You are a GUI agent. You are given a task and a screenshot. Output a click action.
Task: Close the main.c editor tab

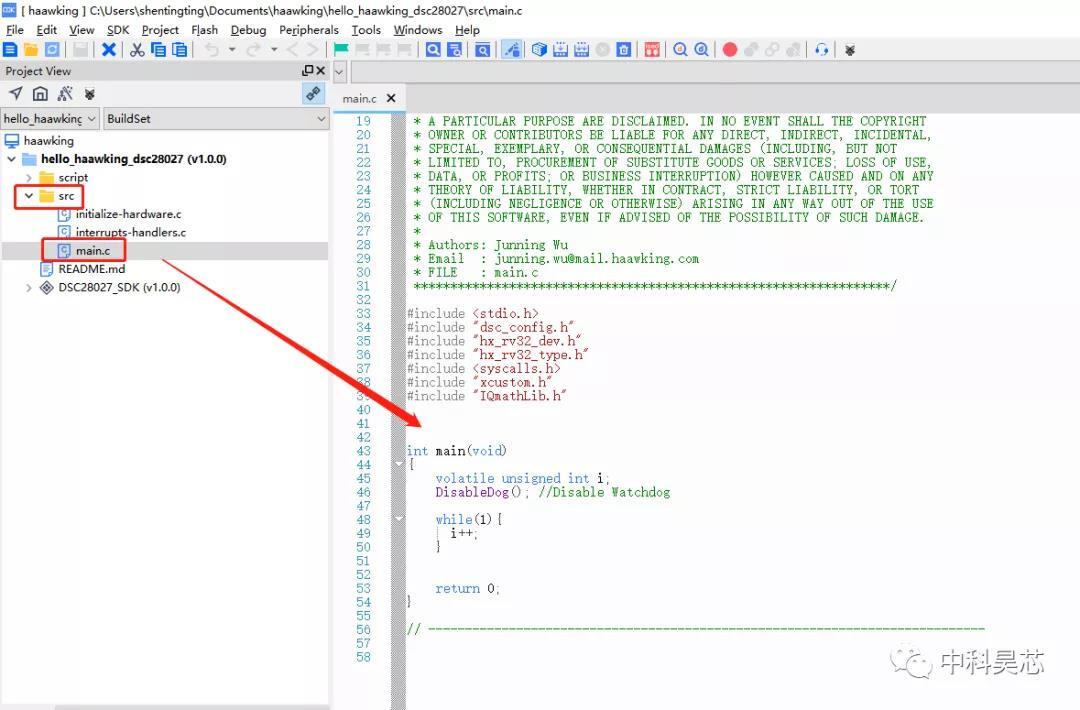(391, 98)
